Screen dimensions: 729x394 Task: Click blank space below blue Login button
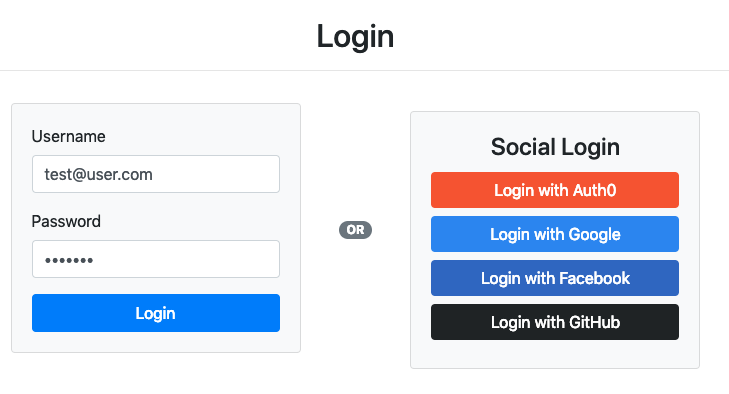tap(156, 342)
